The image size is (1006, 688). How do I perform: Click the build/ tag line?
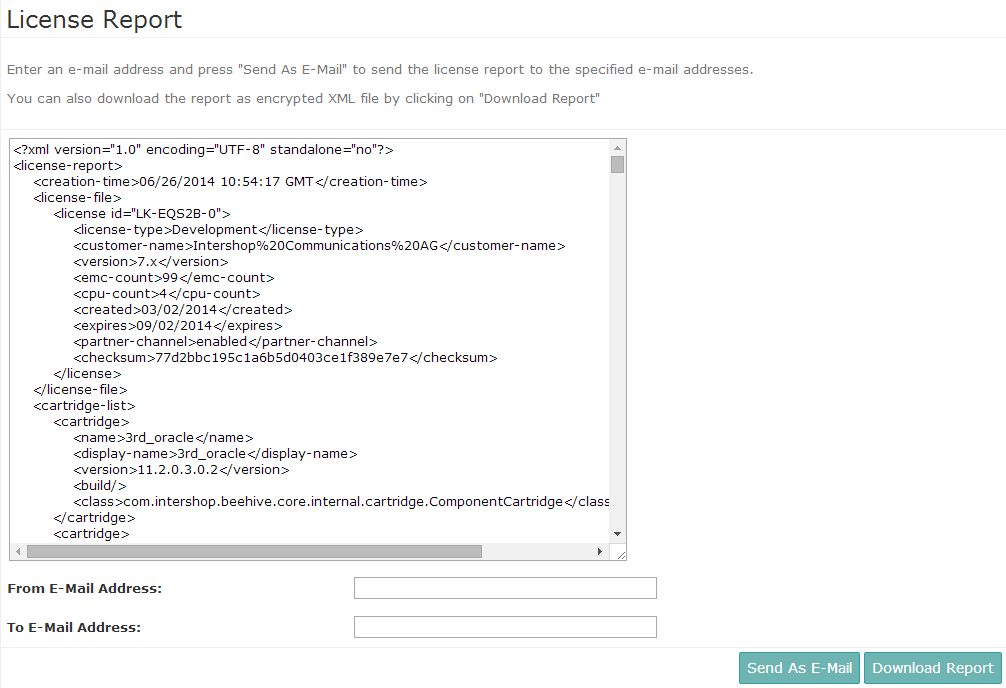(99, 486)
